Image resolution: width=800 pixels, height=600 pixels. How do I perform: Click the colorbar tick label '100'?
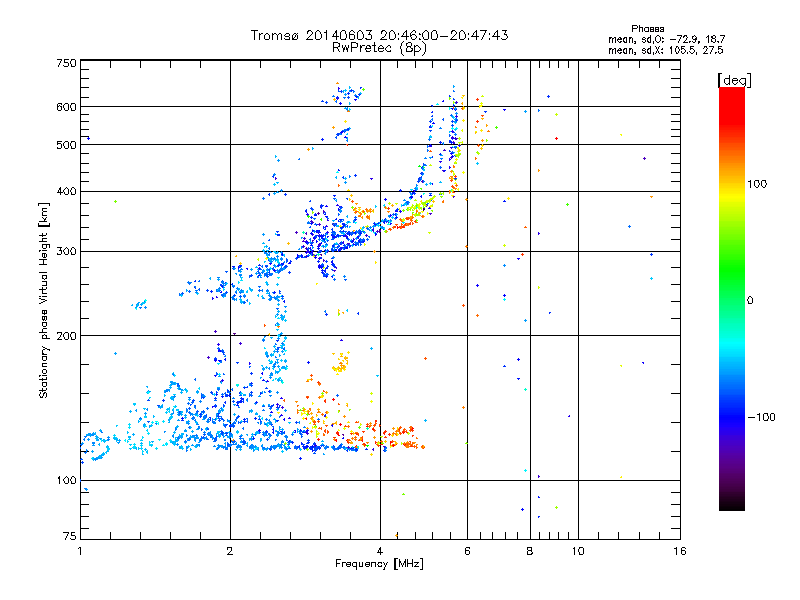pos(757,184)
